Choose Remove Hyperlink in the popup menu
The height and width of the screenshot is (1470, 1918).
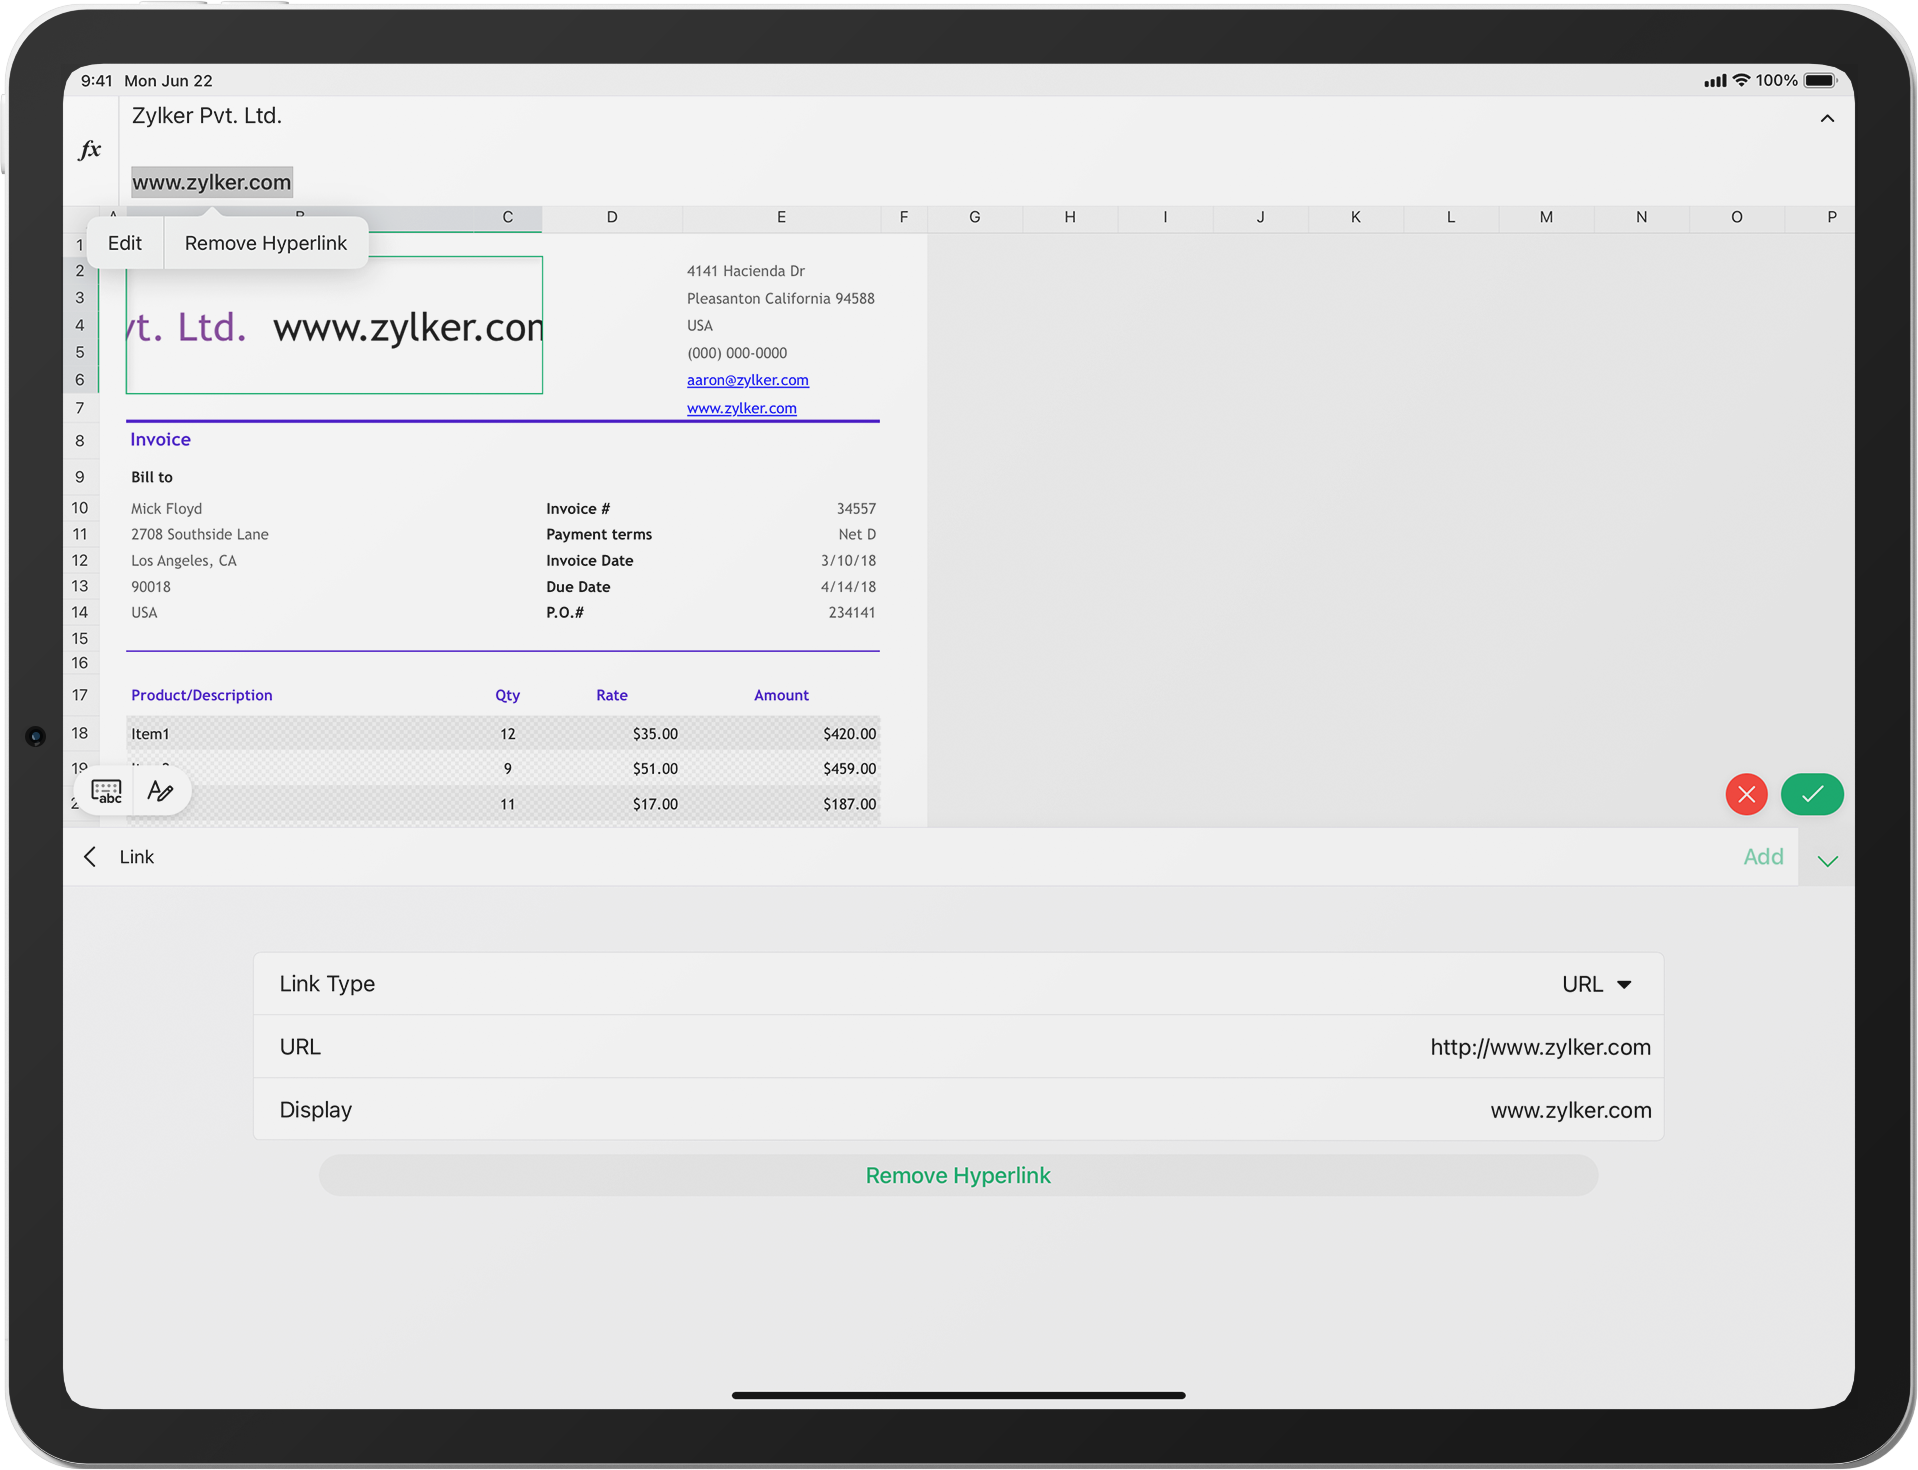coord(266,243)
